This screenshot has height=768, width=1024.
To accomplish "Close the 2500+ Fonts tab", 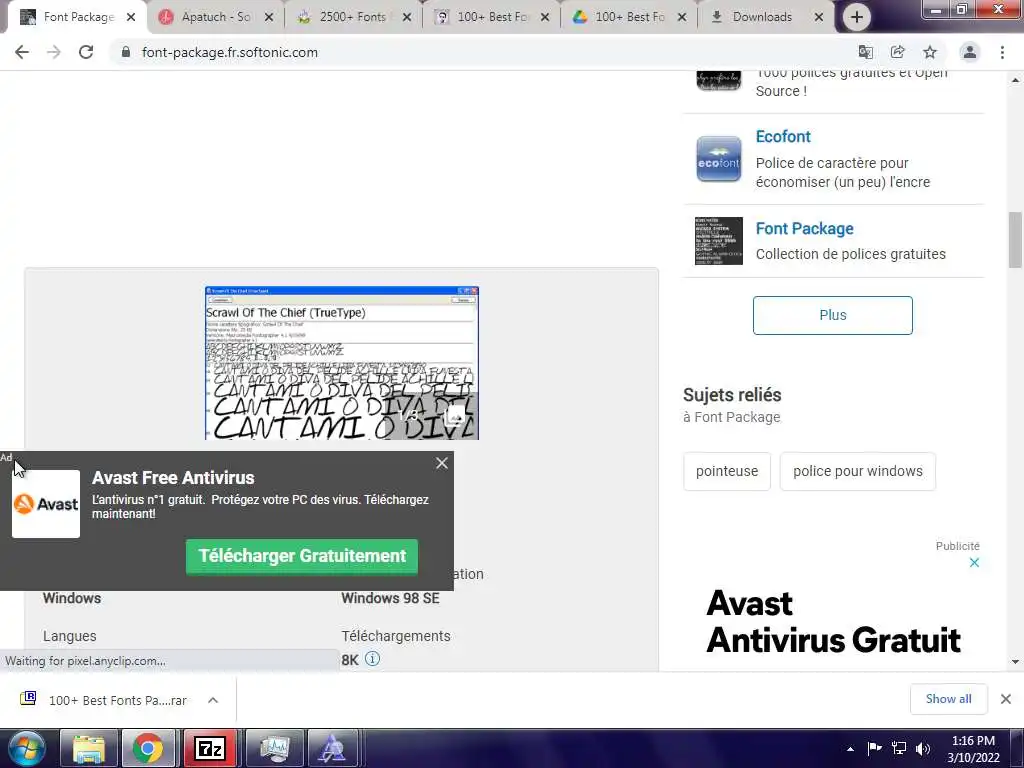I will (407, 17).
